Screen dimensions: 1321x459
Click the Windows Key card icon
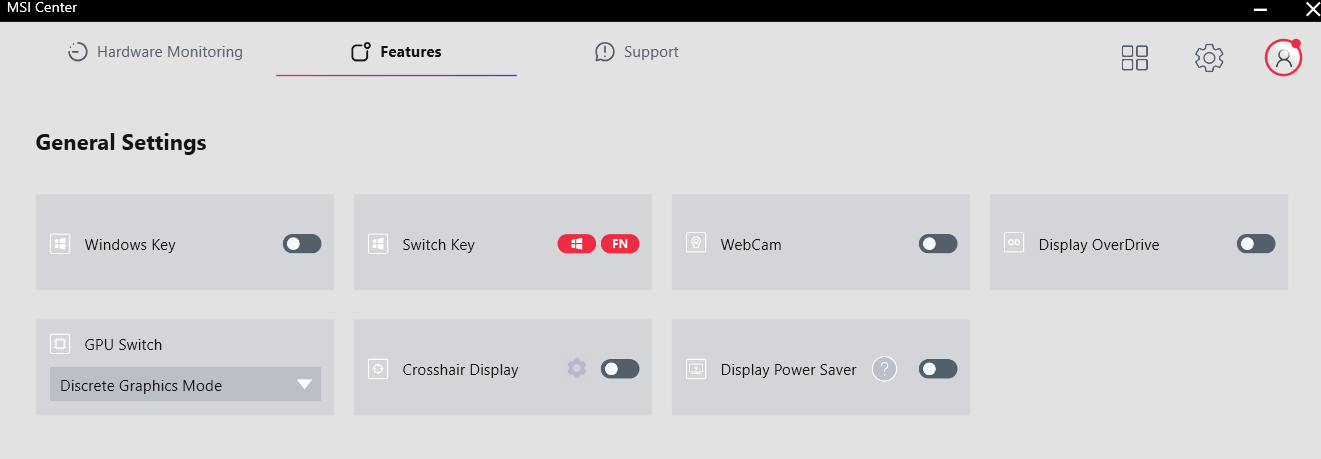point(60,244)
